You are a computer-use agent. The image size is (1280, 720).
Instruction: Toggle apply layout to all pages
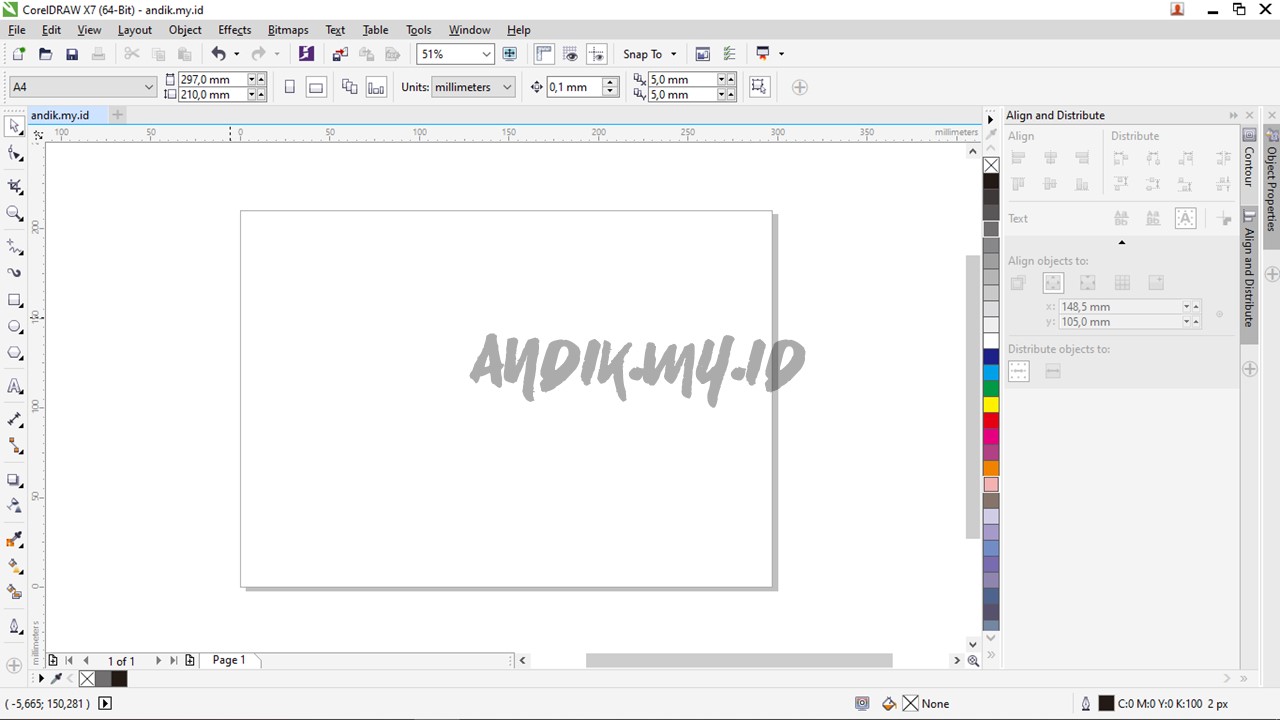pyautogui.click(x=349, y=87)
